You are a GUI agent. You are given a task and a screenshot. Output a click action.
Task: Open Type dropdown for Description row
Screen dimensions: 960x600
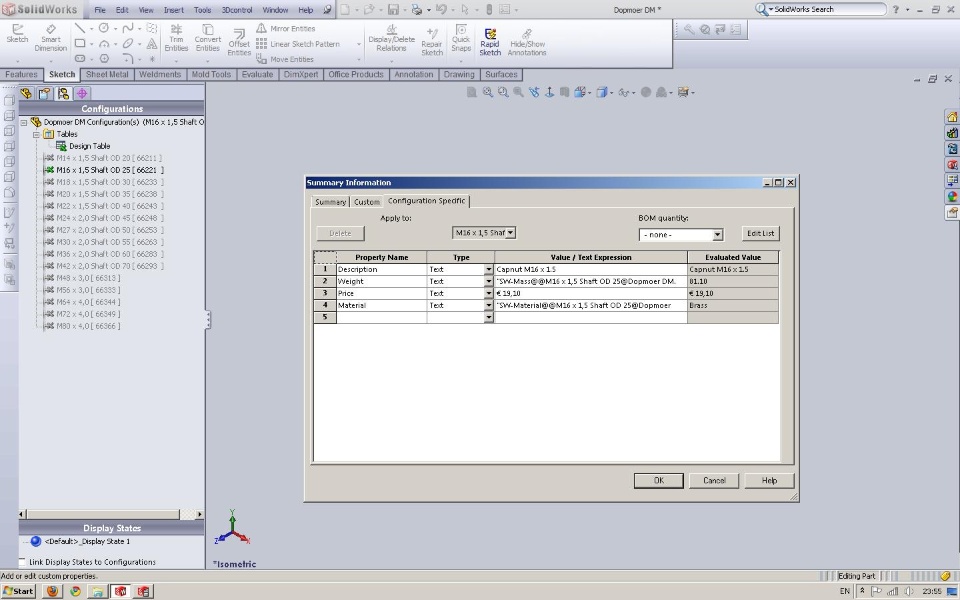[x=489, y=269]
